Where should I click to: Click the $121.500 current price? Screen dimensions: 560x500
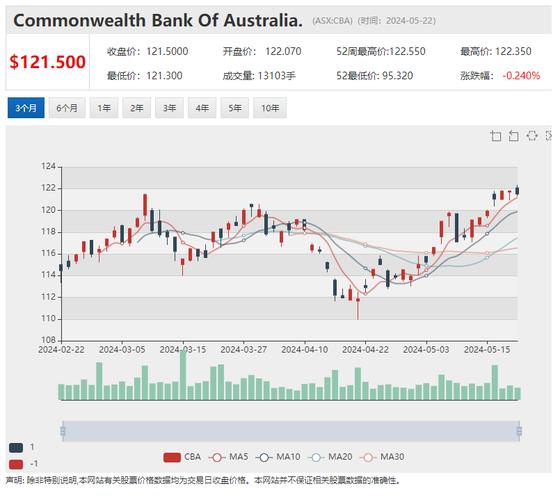click(x=48, y=62)
